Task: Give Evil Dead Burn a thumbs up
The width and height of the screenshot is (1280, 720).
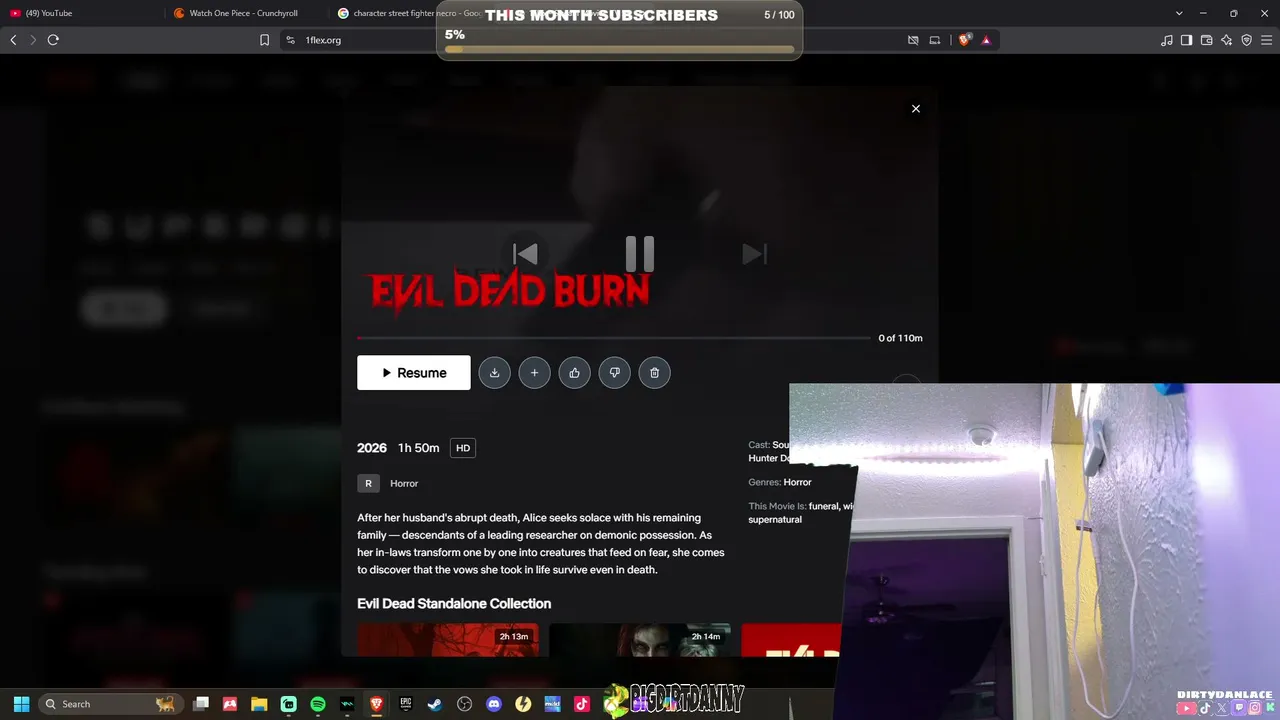Action: [574, 373]
